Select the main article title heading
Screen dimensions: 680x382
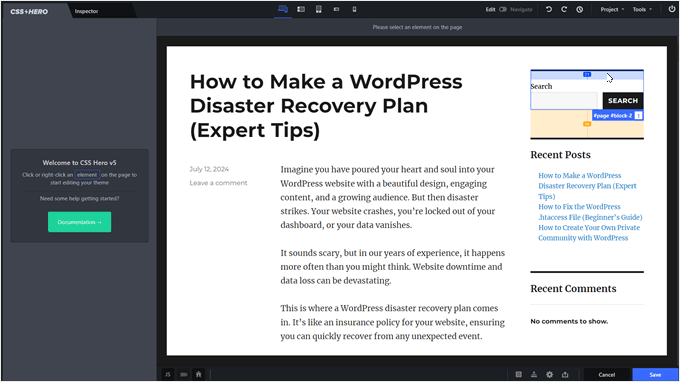(x=326, y=106)
